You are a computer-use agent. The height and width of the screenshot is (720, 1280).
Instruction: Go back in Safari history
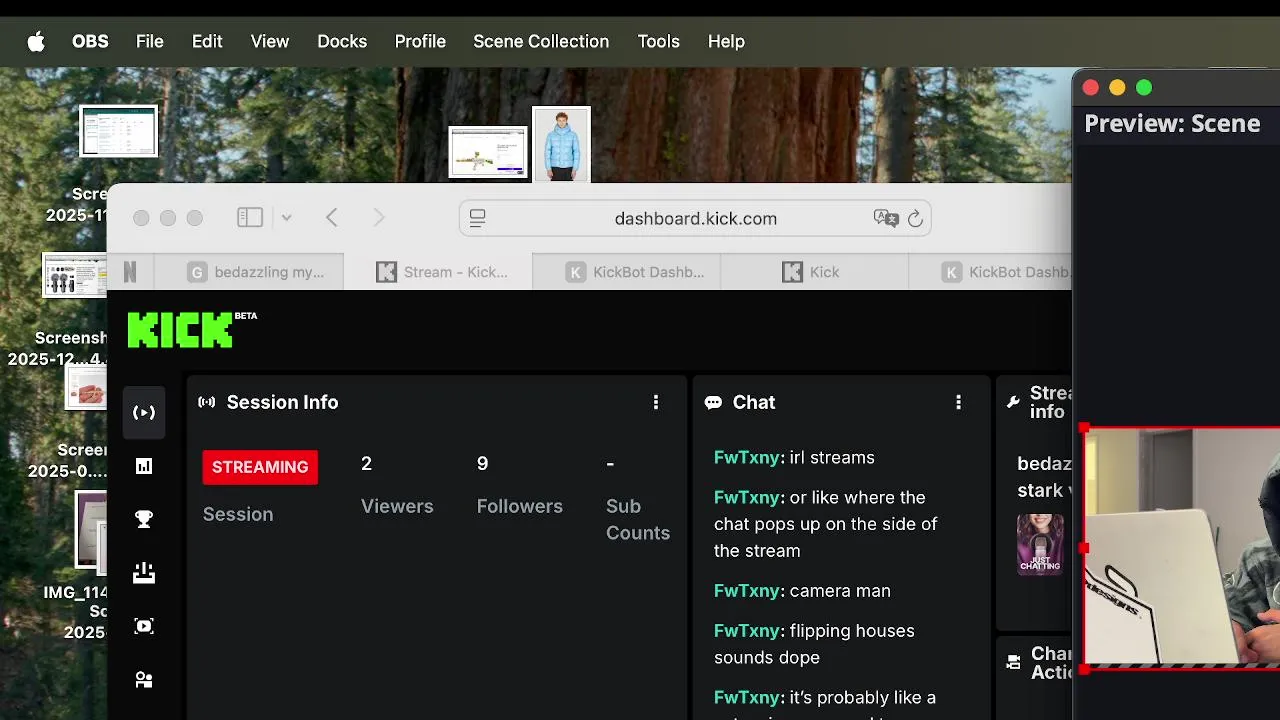[332, 218]
